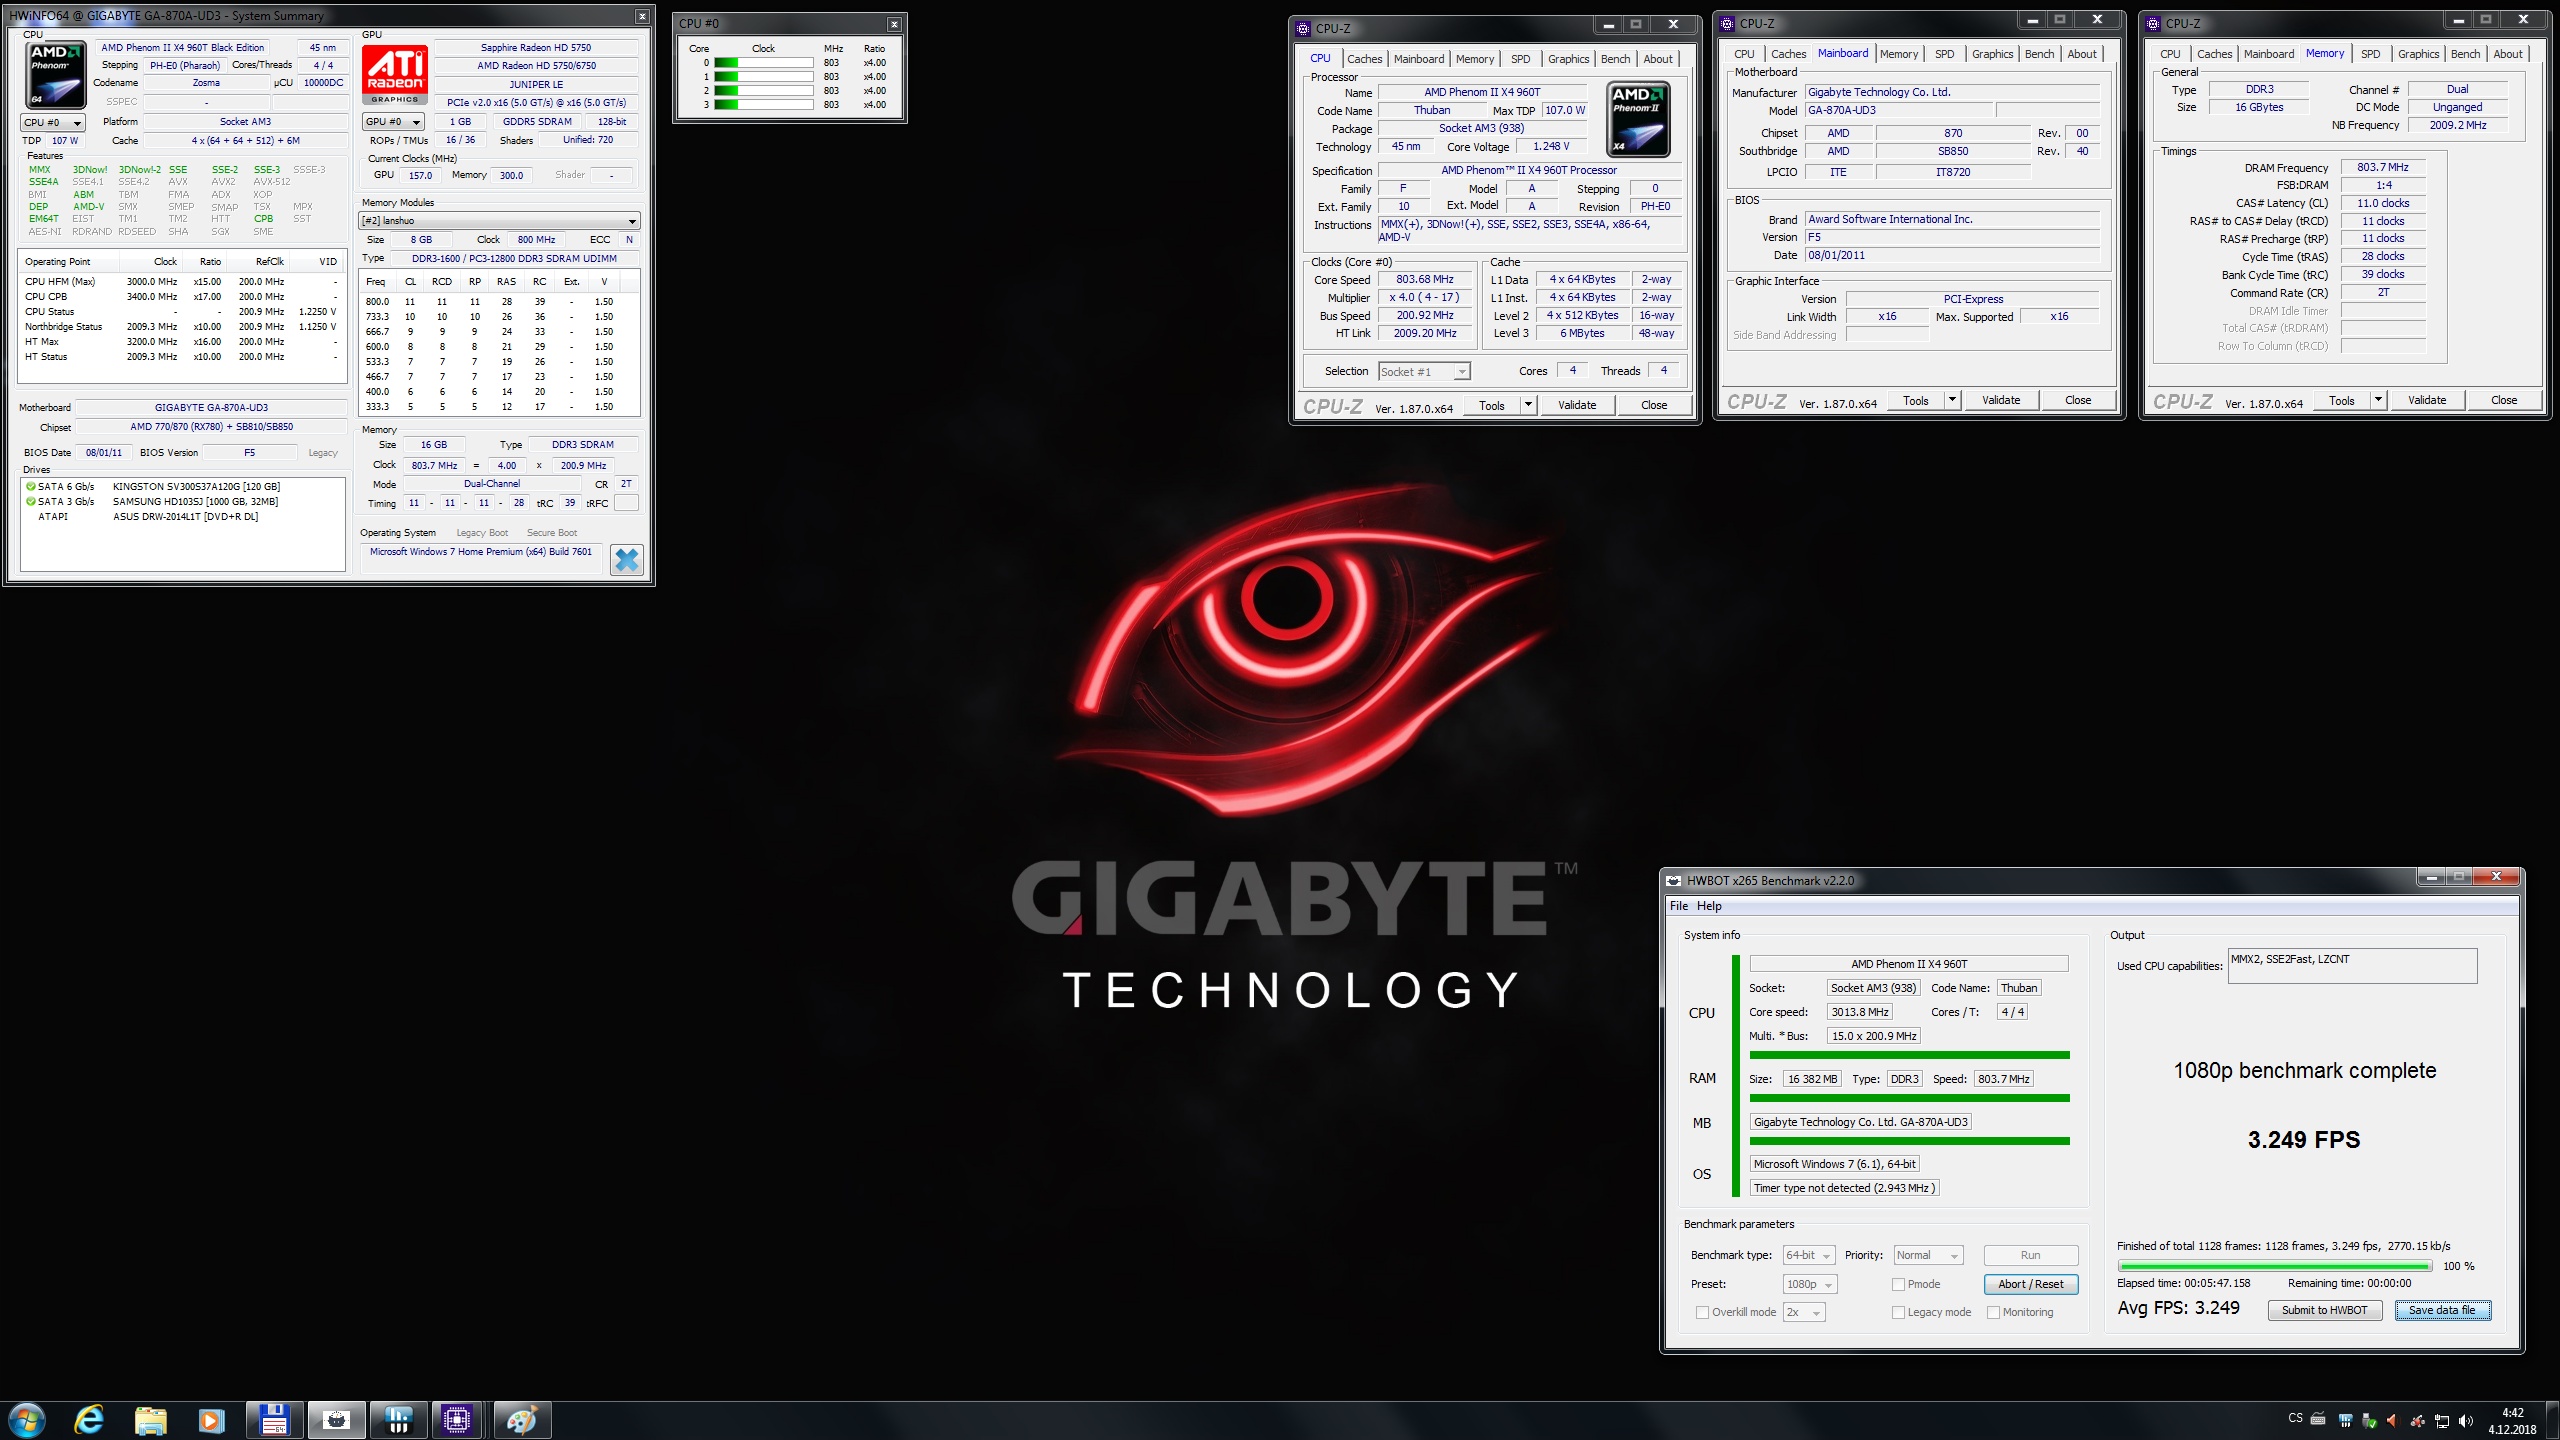The width and height of the screenshot is (2560, 1440).
Task: Click core 3 clock bar in CPU #0 window
Action: pyautogui.click(x=763, y=105)
